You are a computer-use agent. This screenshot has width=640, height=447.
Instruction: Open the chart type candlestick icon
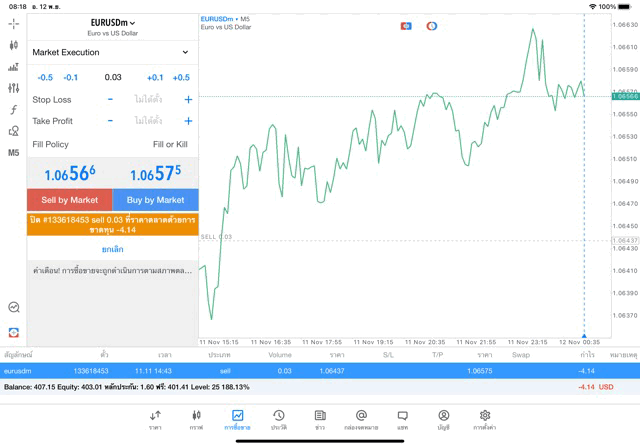pyautogui.click(x=13, y=45)
